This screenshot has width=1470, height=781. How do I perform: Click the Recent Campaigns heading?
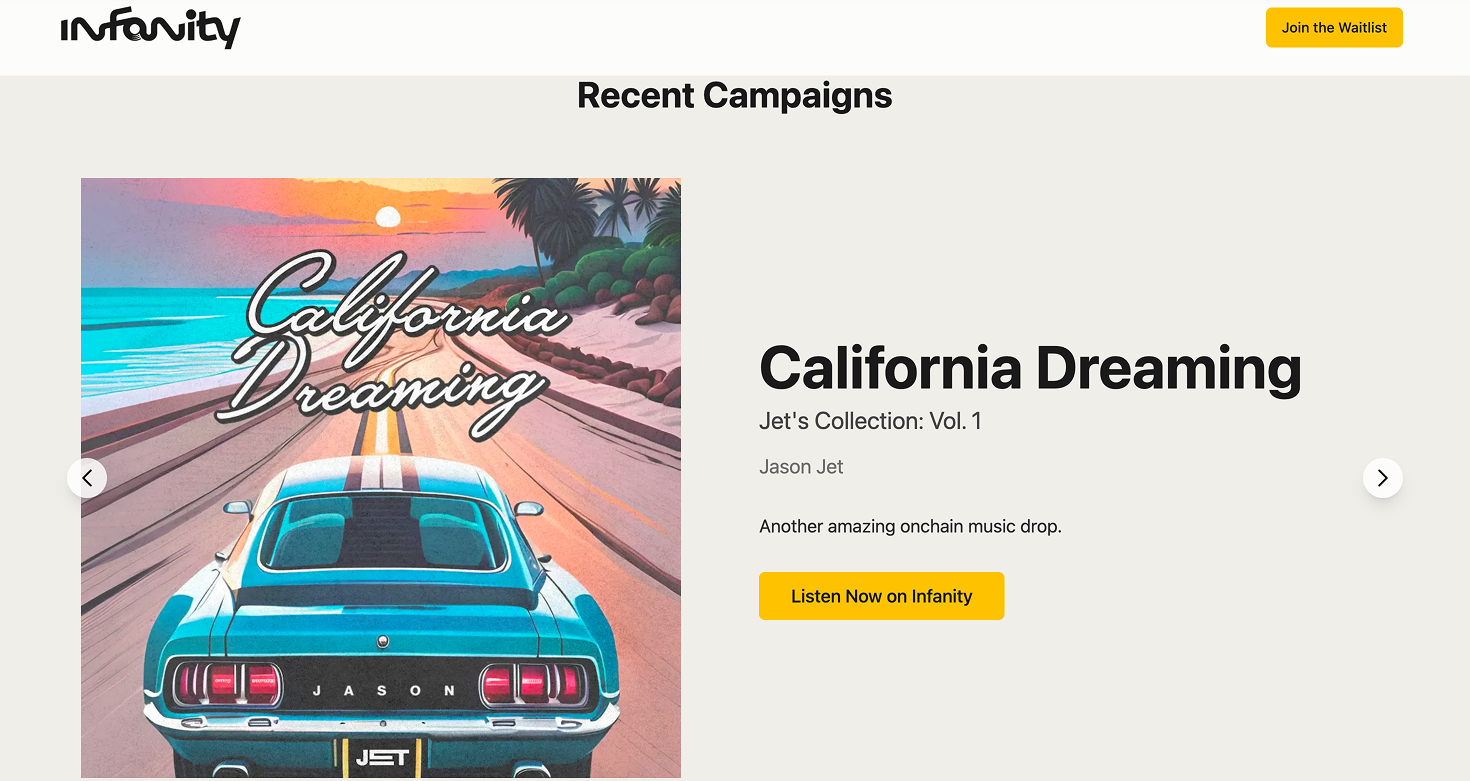(734, 95)
